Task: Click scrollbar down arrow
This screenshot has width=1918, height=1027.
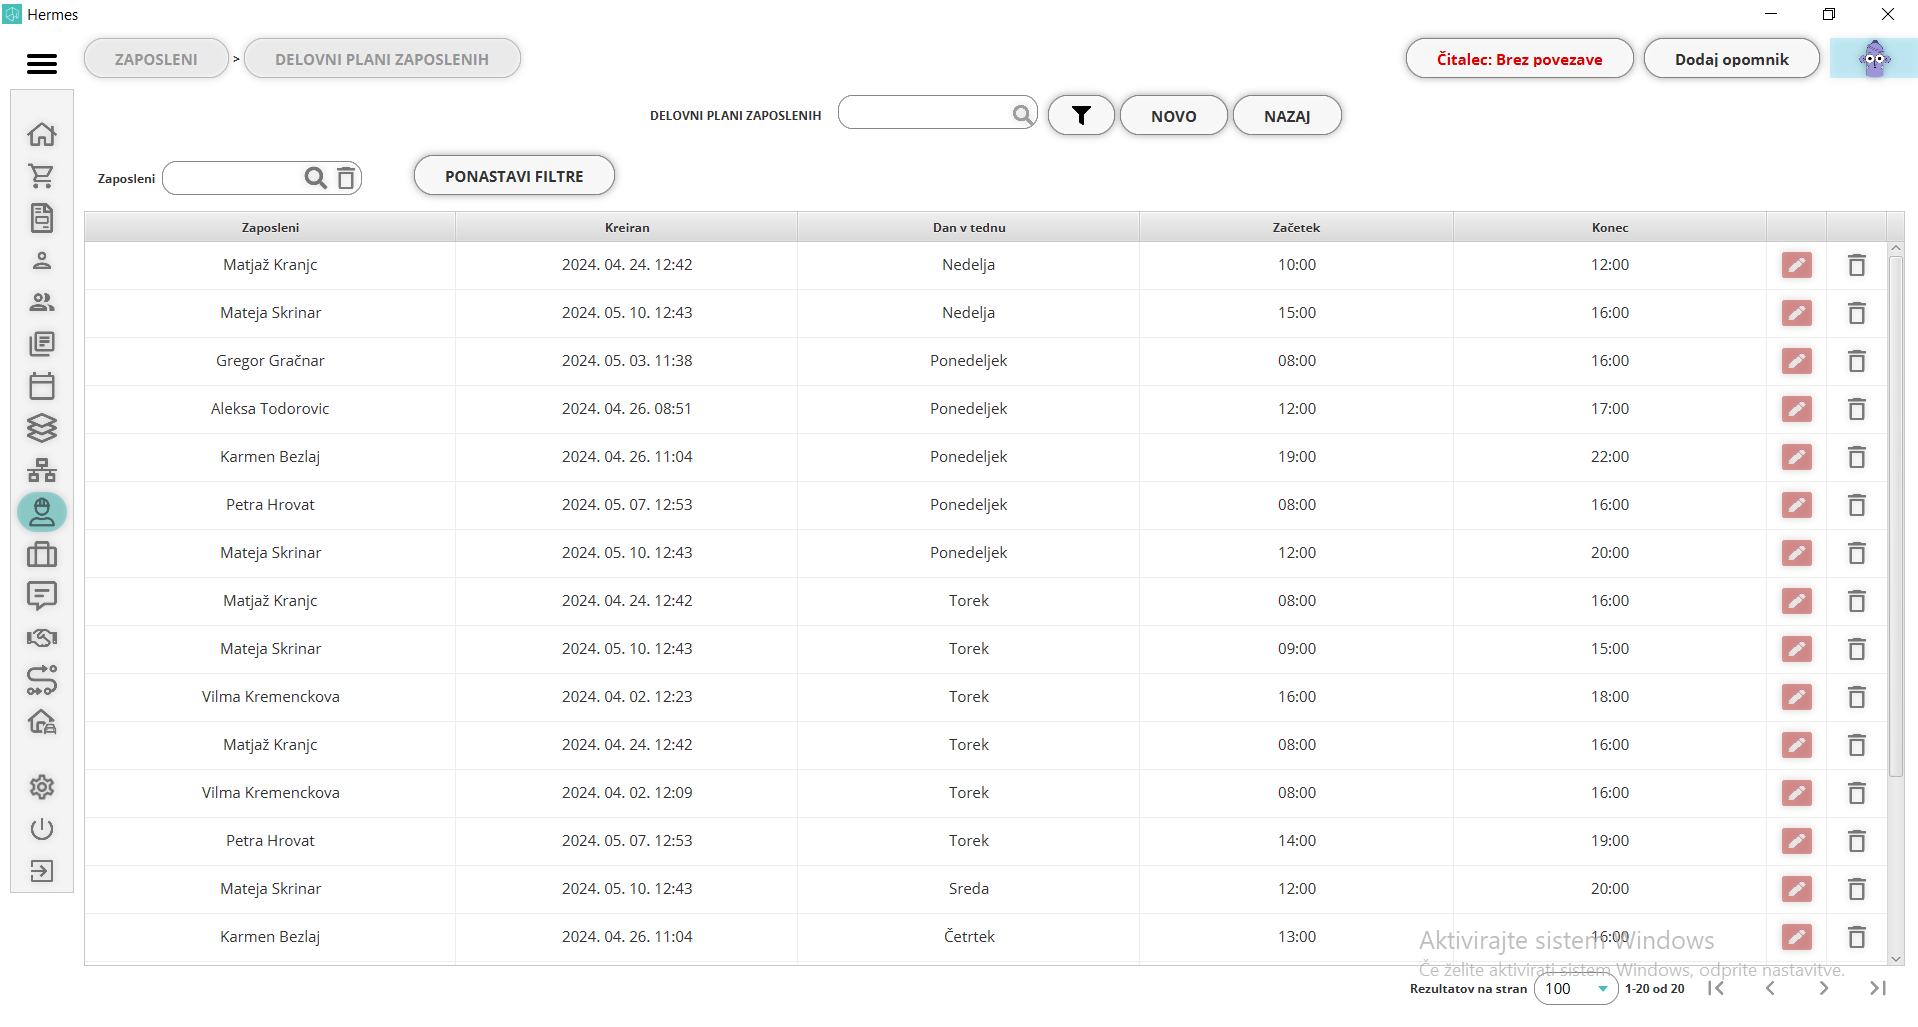Action: pyautogui.click(x=1896, y=958)
